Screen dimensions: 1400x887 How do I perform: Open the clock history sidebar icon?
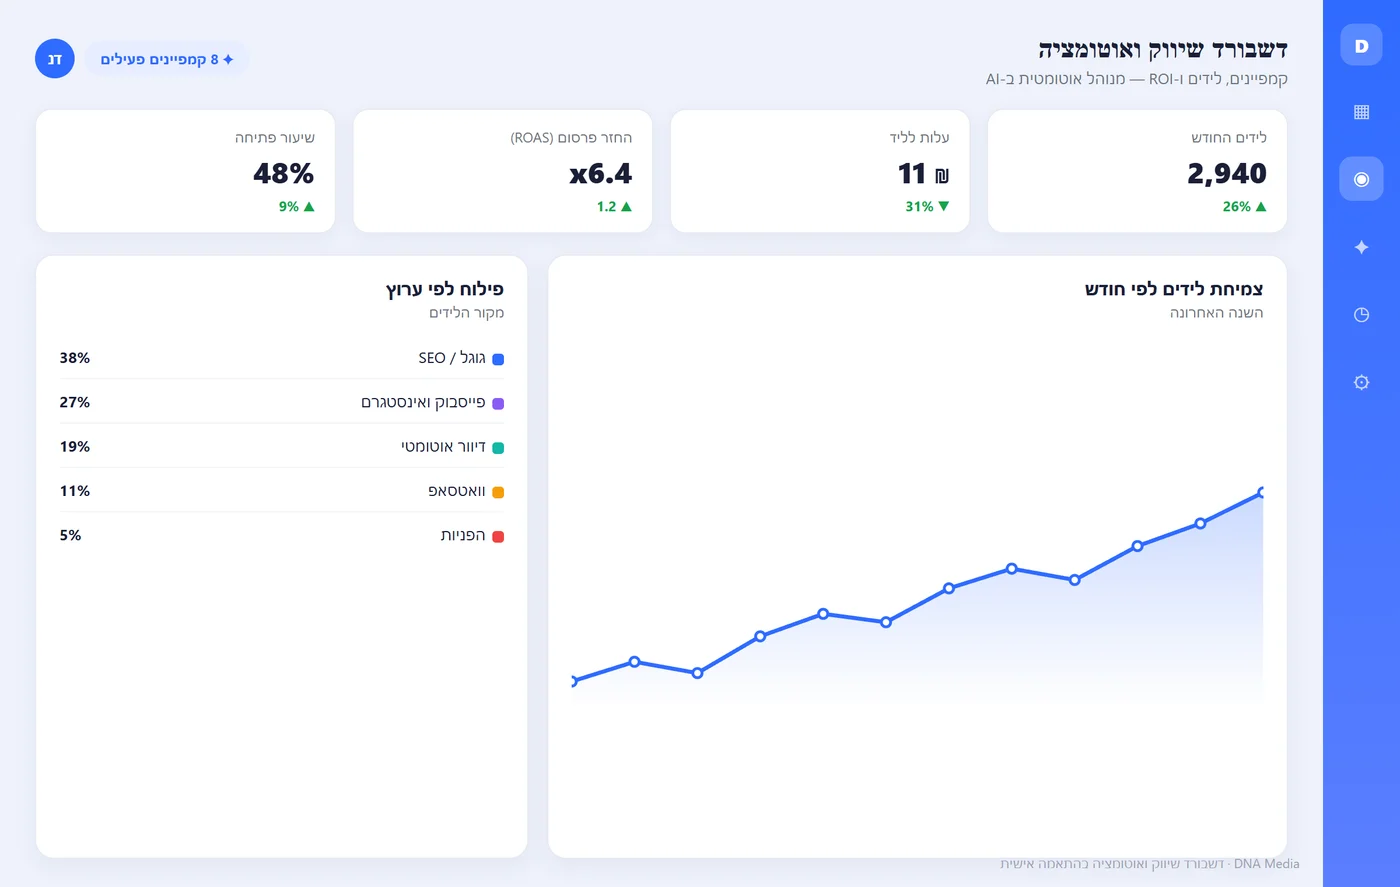click(1361, 314)
